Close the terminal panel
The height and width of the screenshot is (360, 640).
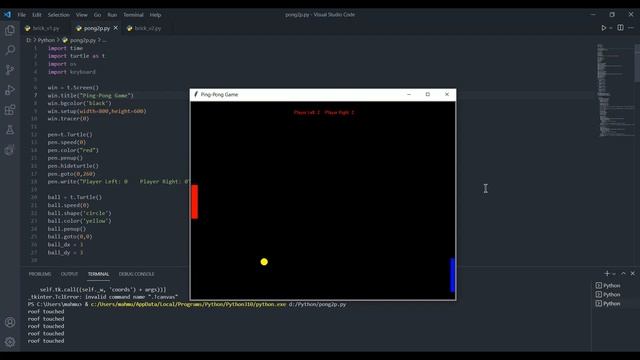tap(633, 273)
